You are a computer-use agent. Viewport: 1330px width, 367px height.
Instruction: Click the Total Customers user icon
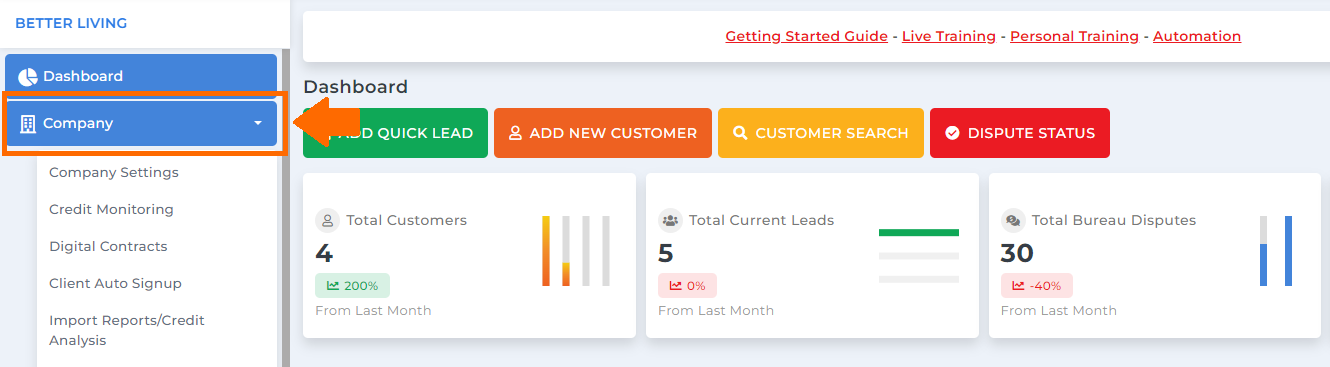327,220
